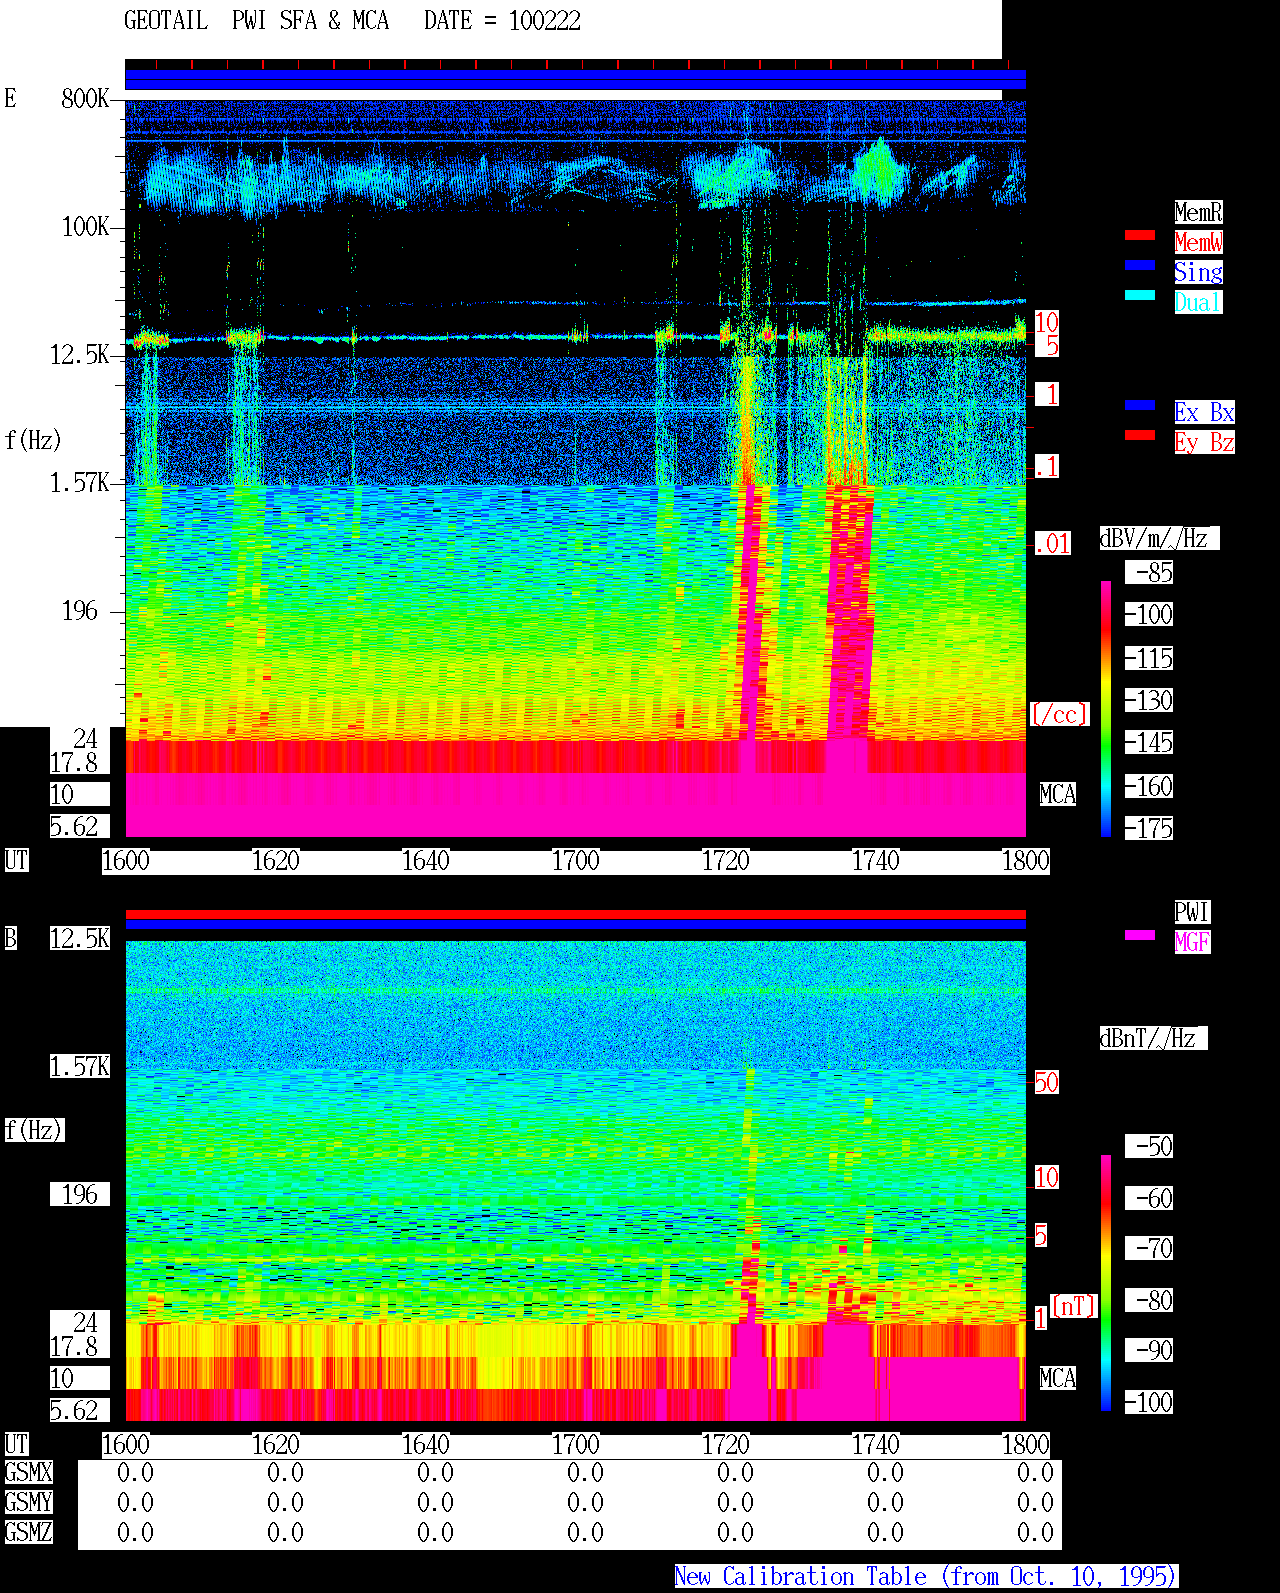Click the -115 color scale value
Screen dimensions: 1280x1593
1149,658
